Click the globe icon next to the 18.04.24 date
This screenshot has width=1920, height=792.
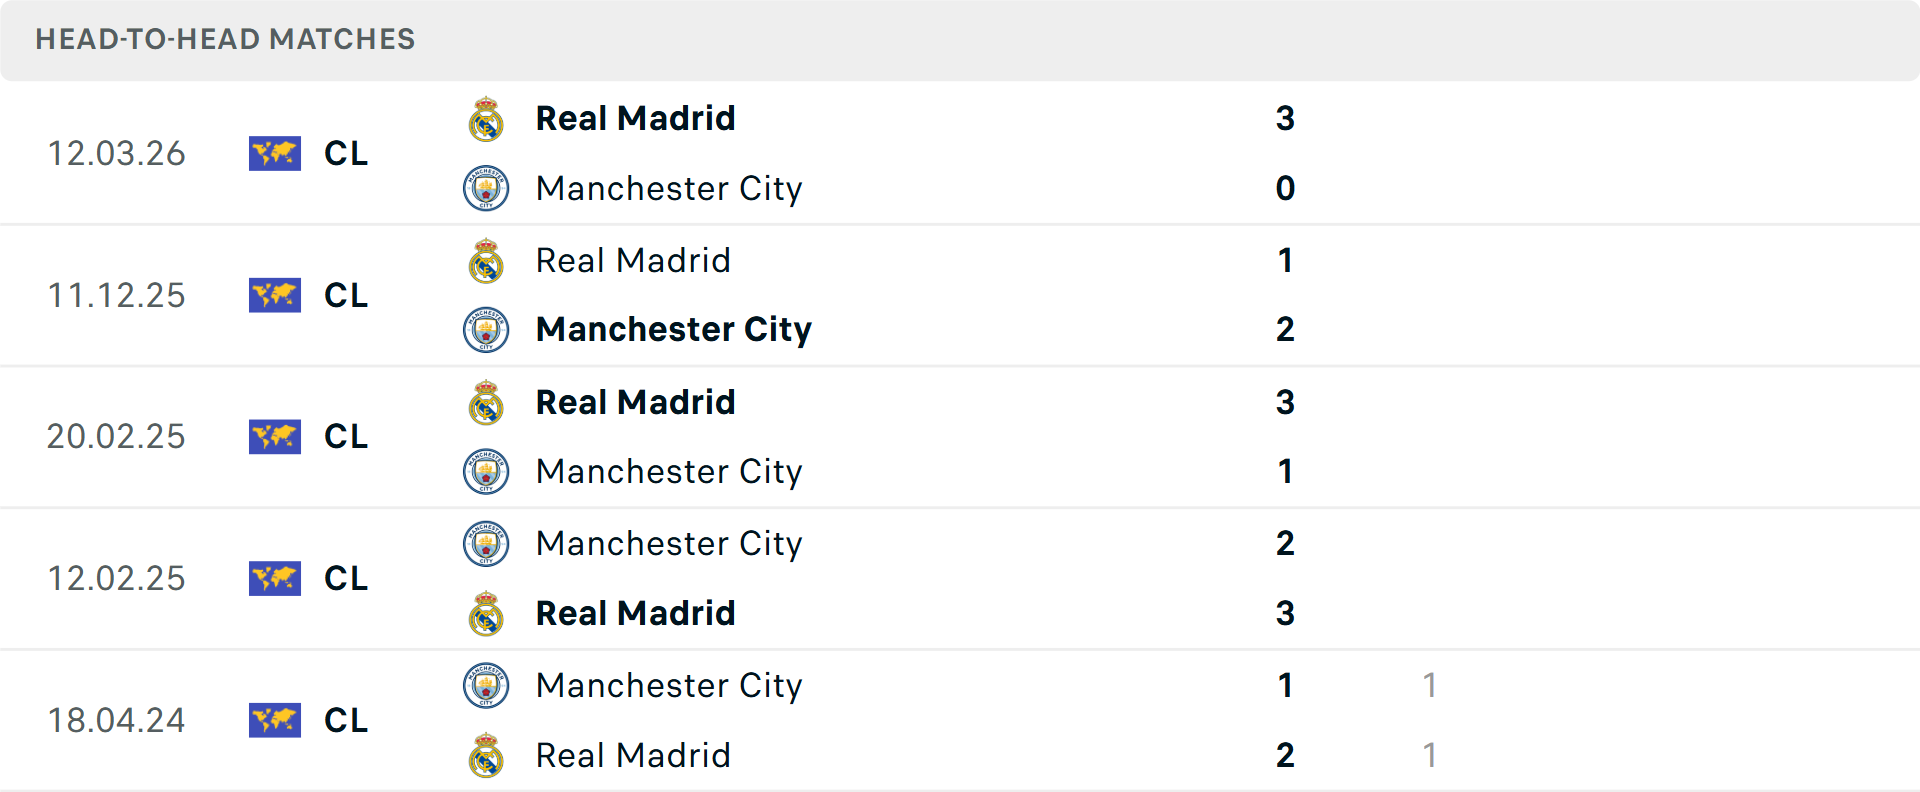[274, 720]
